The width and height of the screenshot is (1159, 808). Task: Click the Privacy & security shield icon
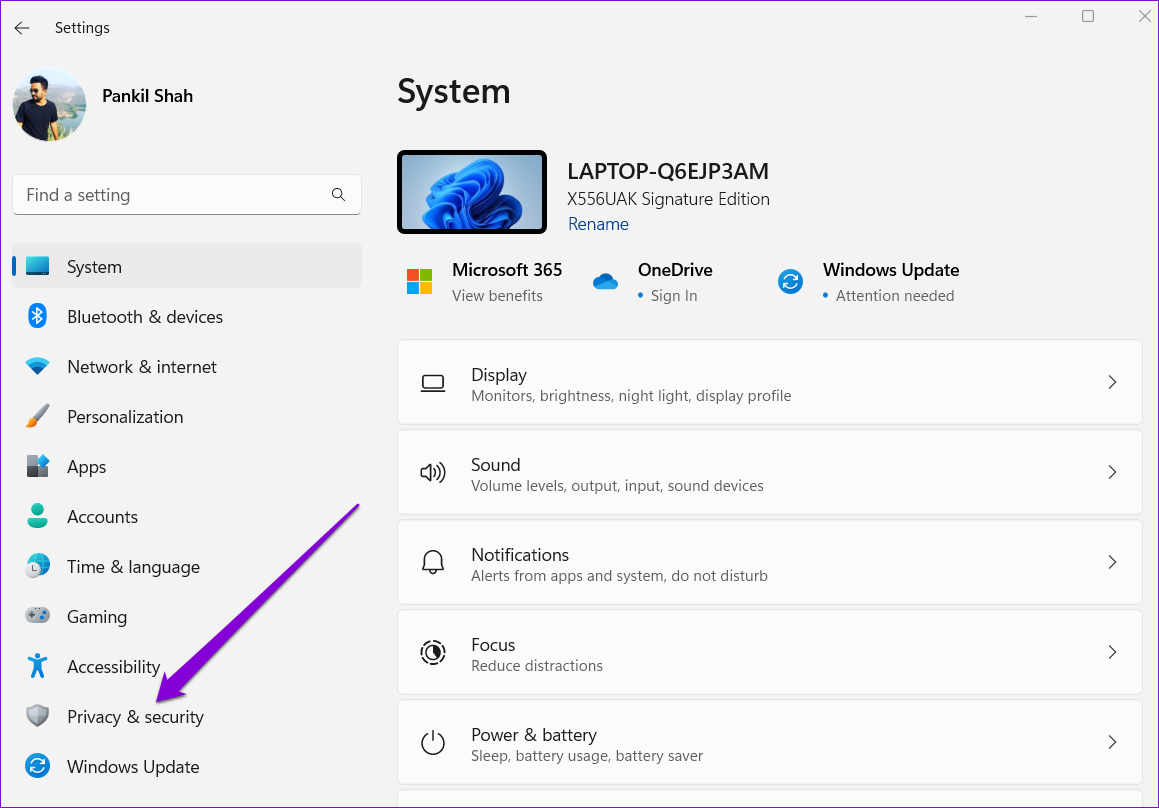[38, 717]
